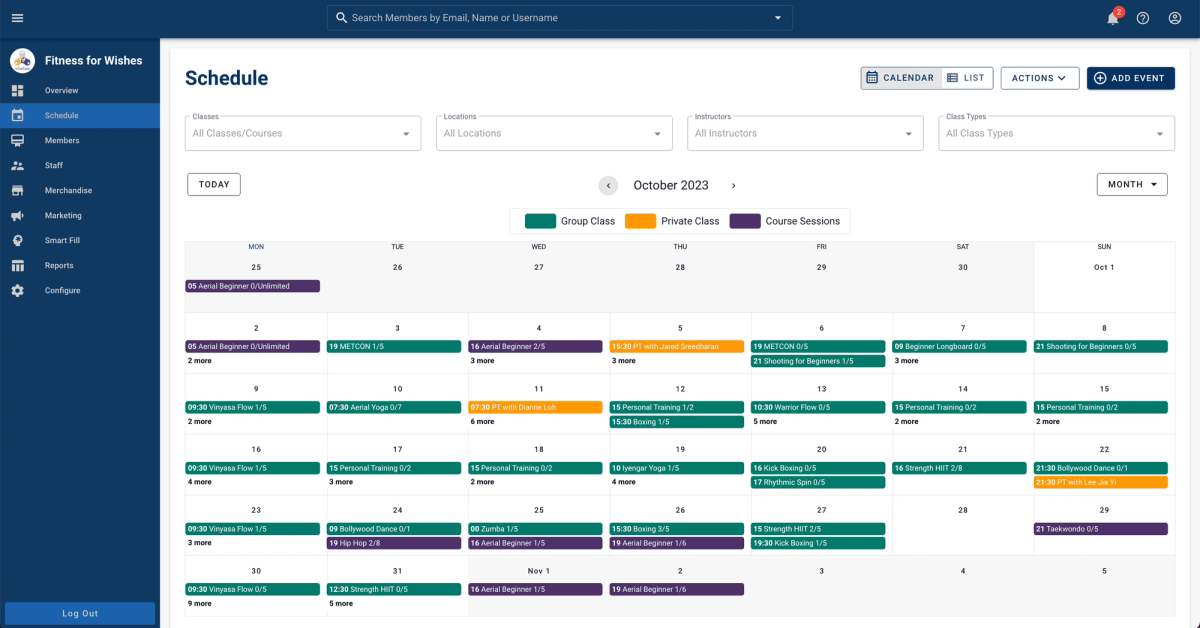Open Configure using the gear icon
The height and width of the screenshot is (628, 1200).
coord(17,290)
